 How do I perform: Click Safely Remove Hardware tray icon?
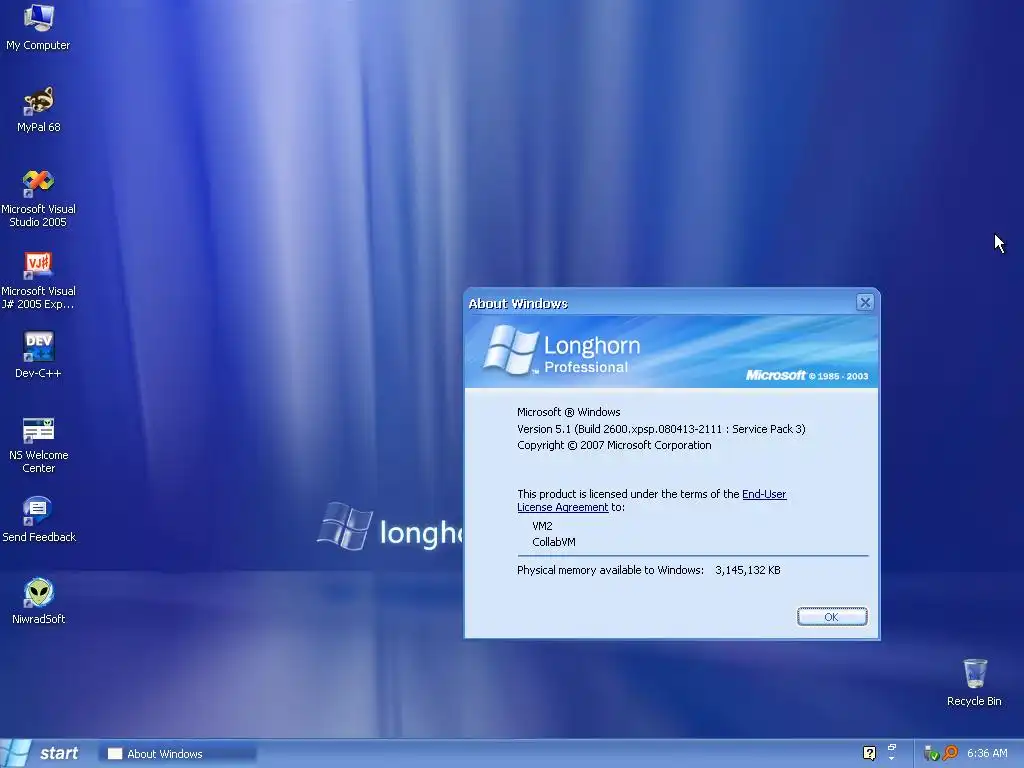931,754
